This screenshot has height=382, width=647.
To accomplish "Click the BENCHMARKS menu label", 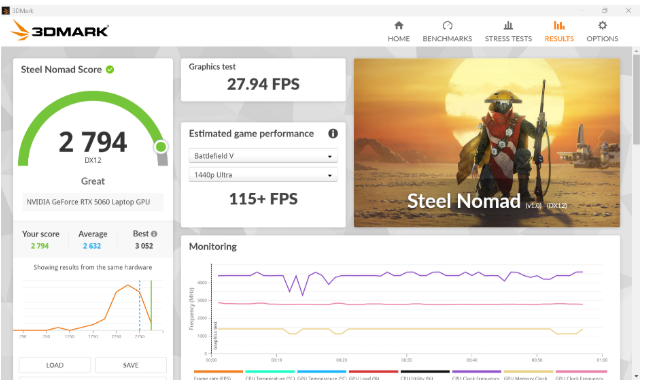I will tap(447, 39).
